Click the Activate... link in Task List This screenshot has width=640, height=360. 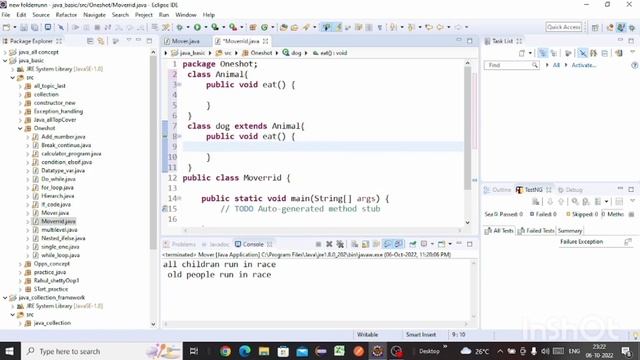point(584,65)
